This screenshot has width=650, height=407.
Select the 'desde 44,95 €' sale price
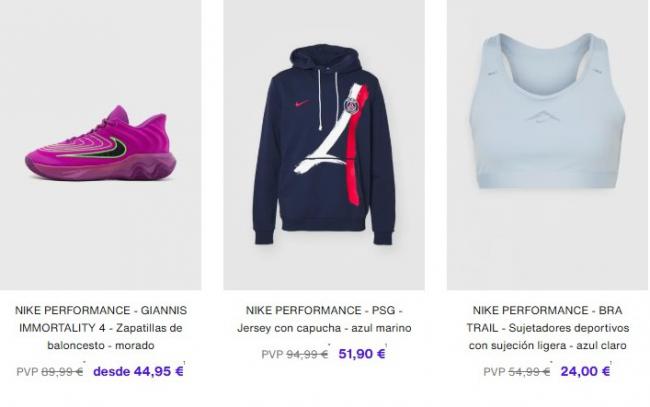(138, 371)
